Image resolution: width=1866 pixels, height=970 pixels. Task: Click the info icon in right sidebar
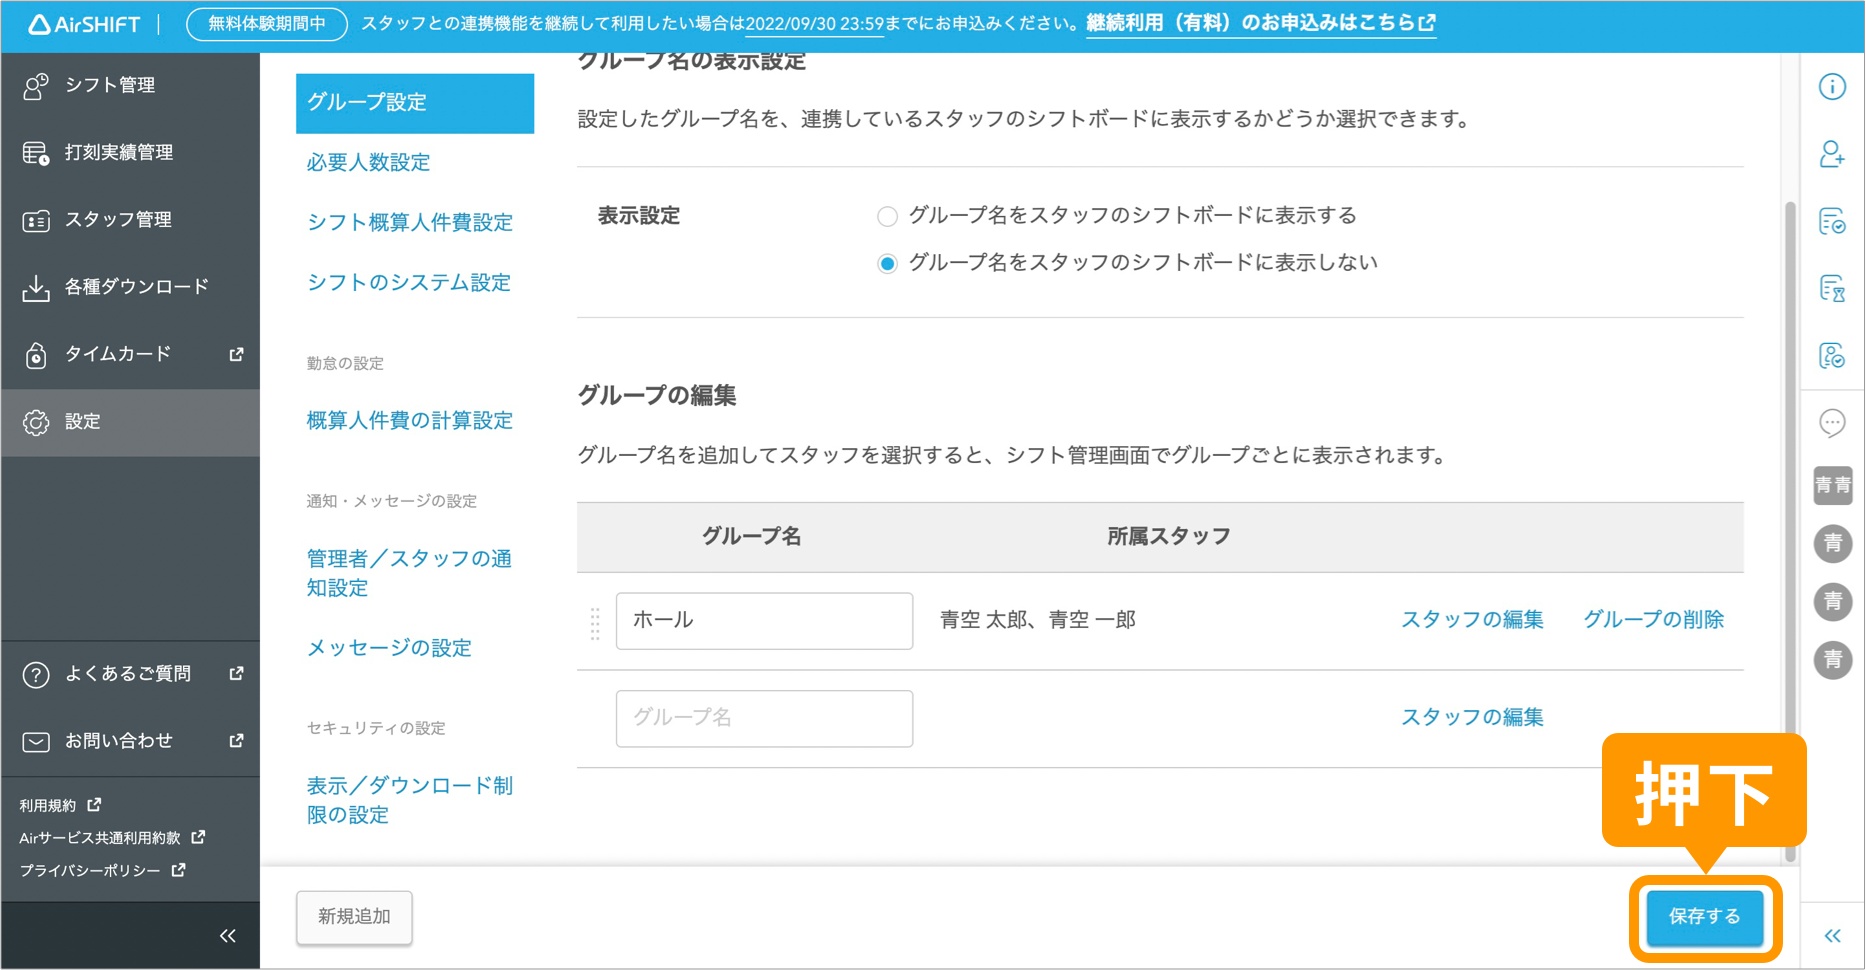point(1833,87)
